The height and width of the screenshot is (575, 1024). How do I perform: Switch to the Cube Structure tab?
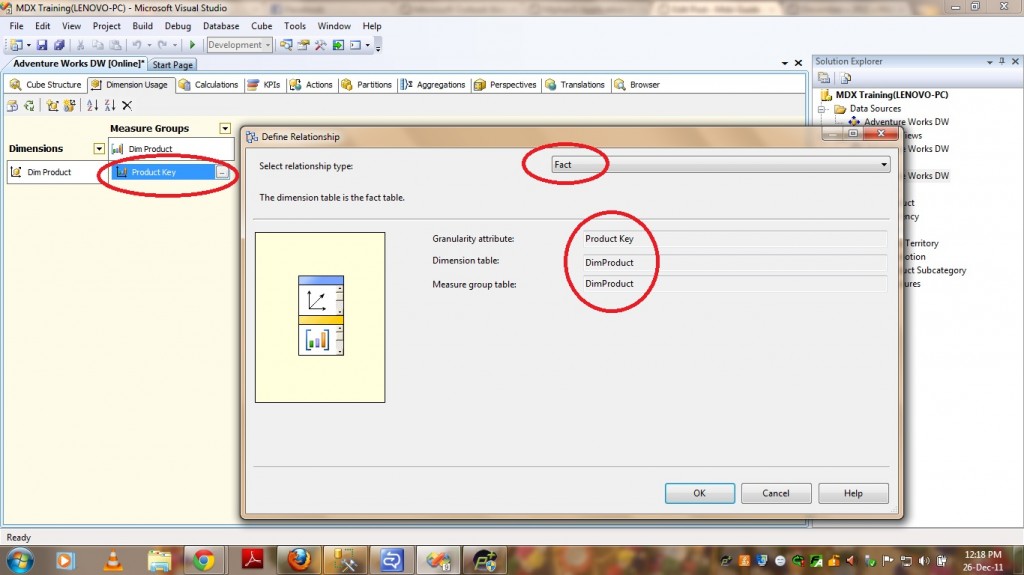46,85
